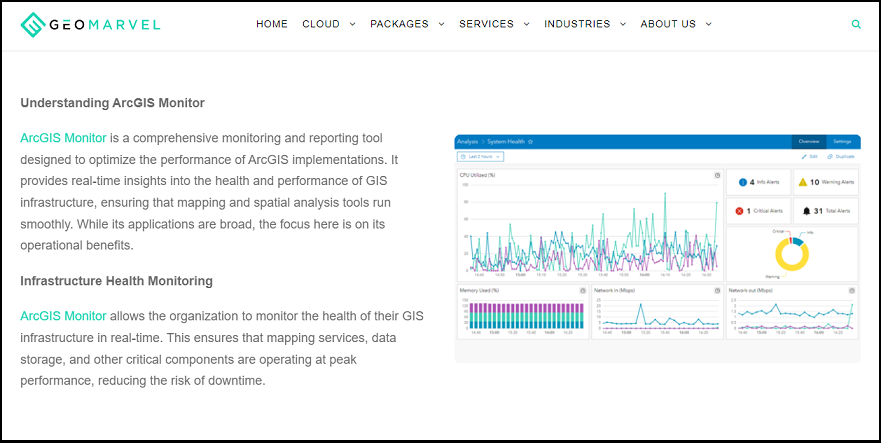The width and height of the screenshot is (881, 443).
Task: Select the Overview tab in dashboard
Action: (x=808, y=142)
